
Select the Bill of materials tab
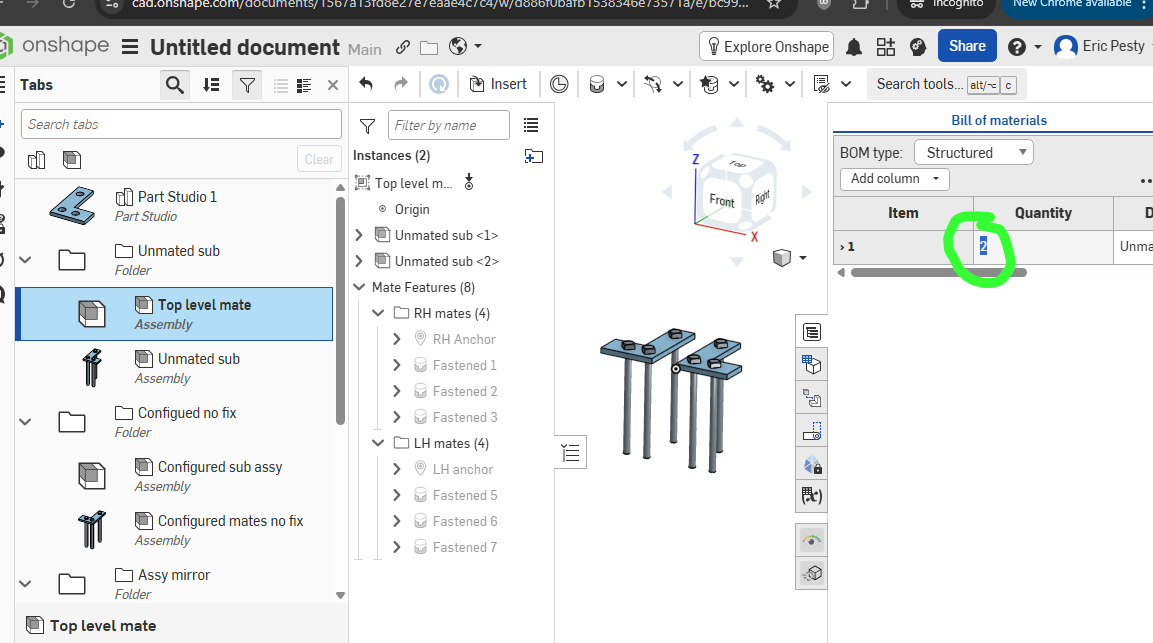998,120
